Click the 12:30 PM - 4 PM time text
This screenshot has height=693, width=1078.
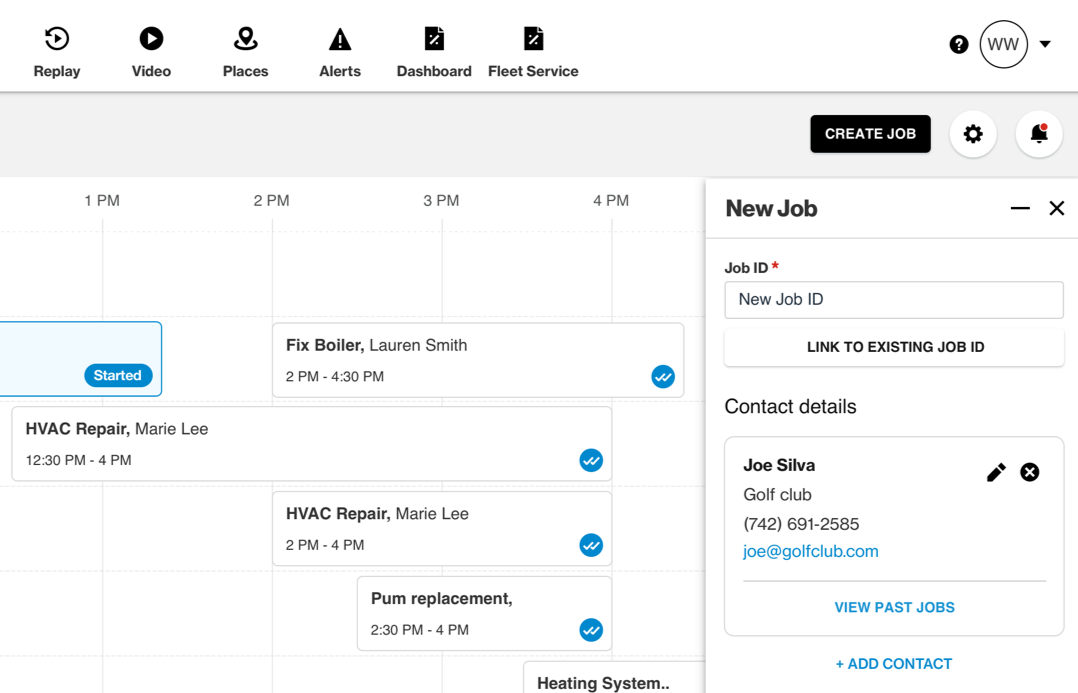click(78, 460)
